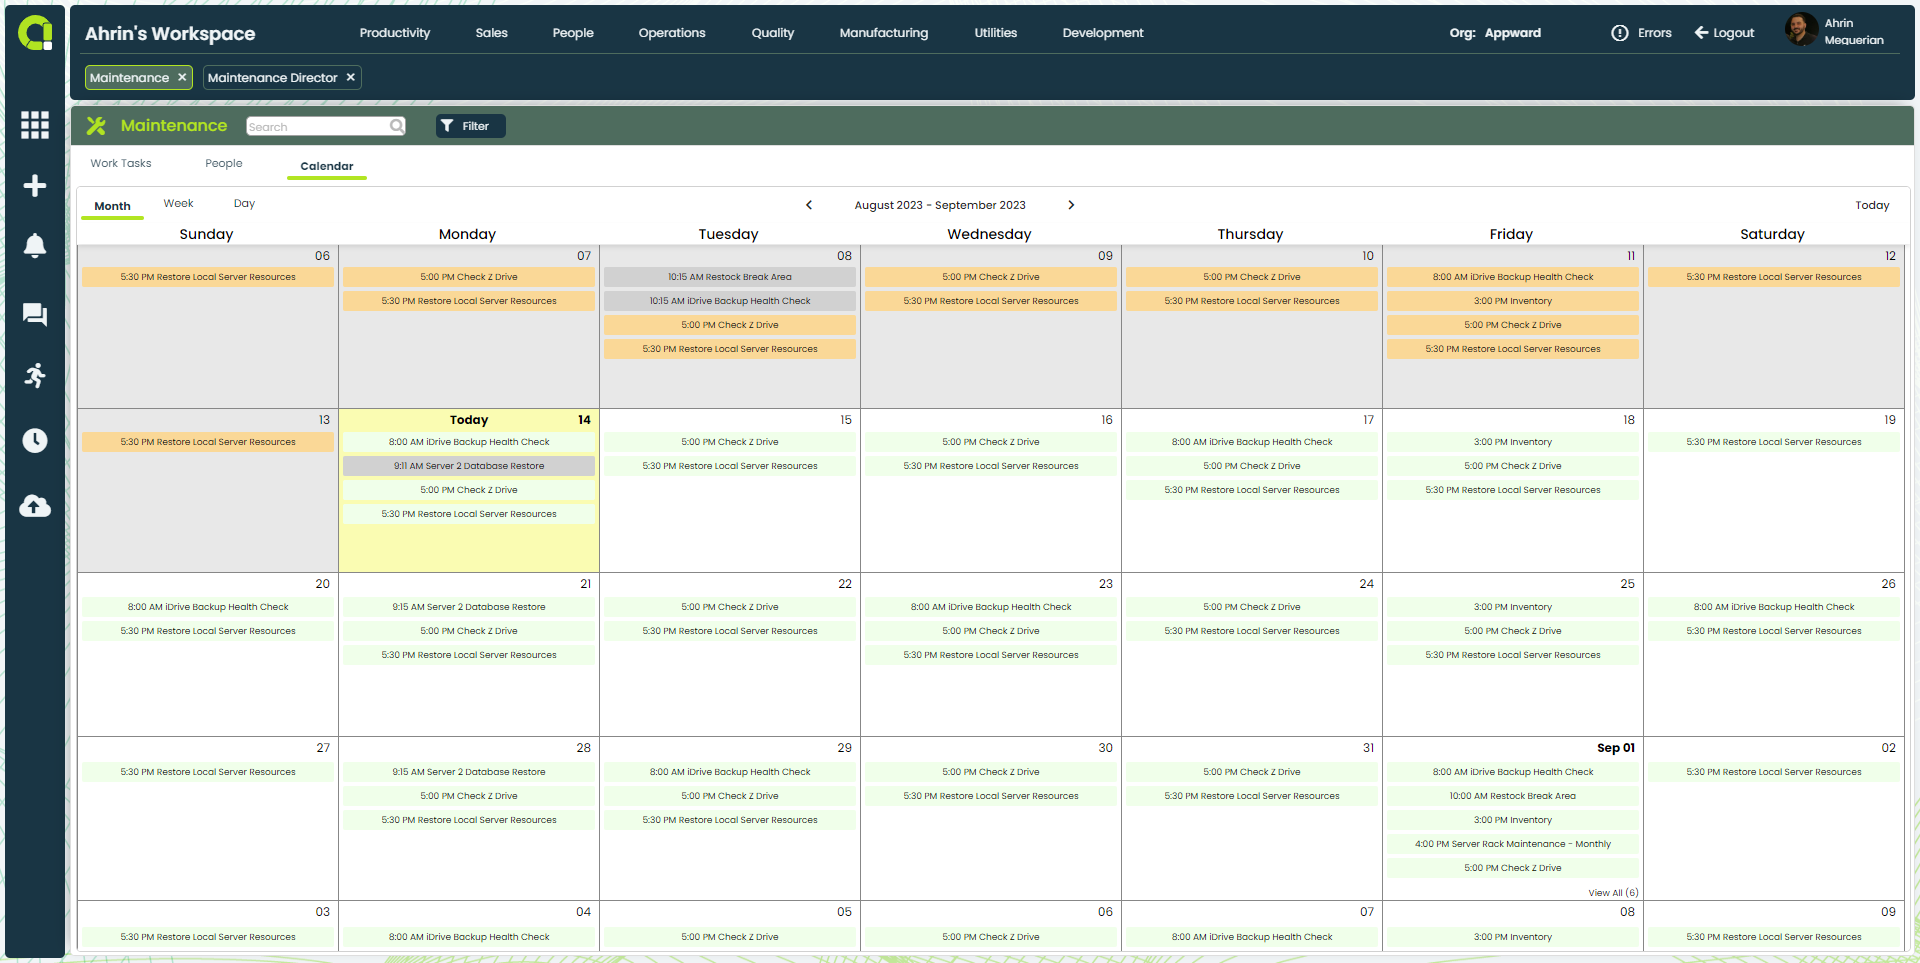1920x963 pixels.
Task: Switch to People tab under Maintenance
Action: [224, 164]
